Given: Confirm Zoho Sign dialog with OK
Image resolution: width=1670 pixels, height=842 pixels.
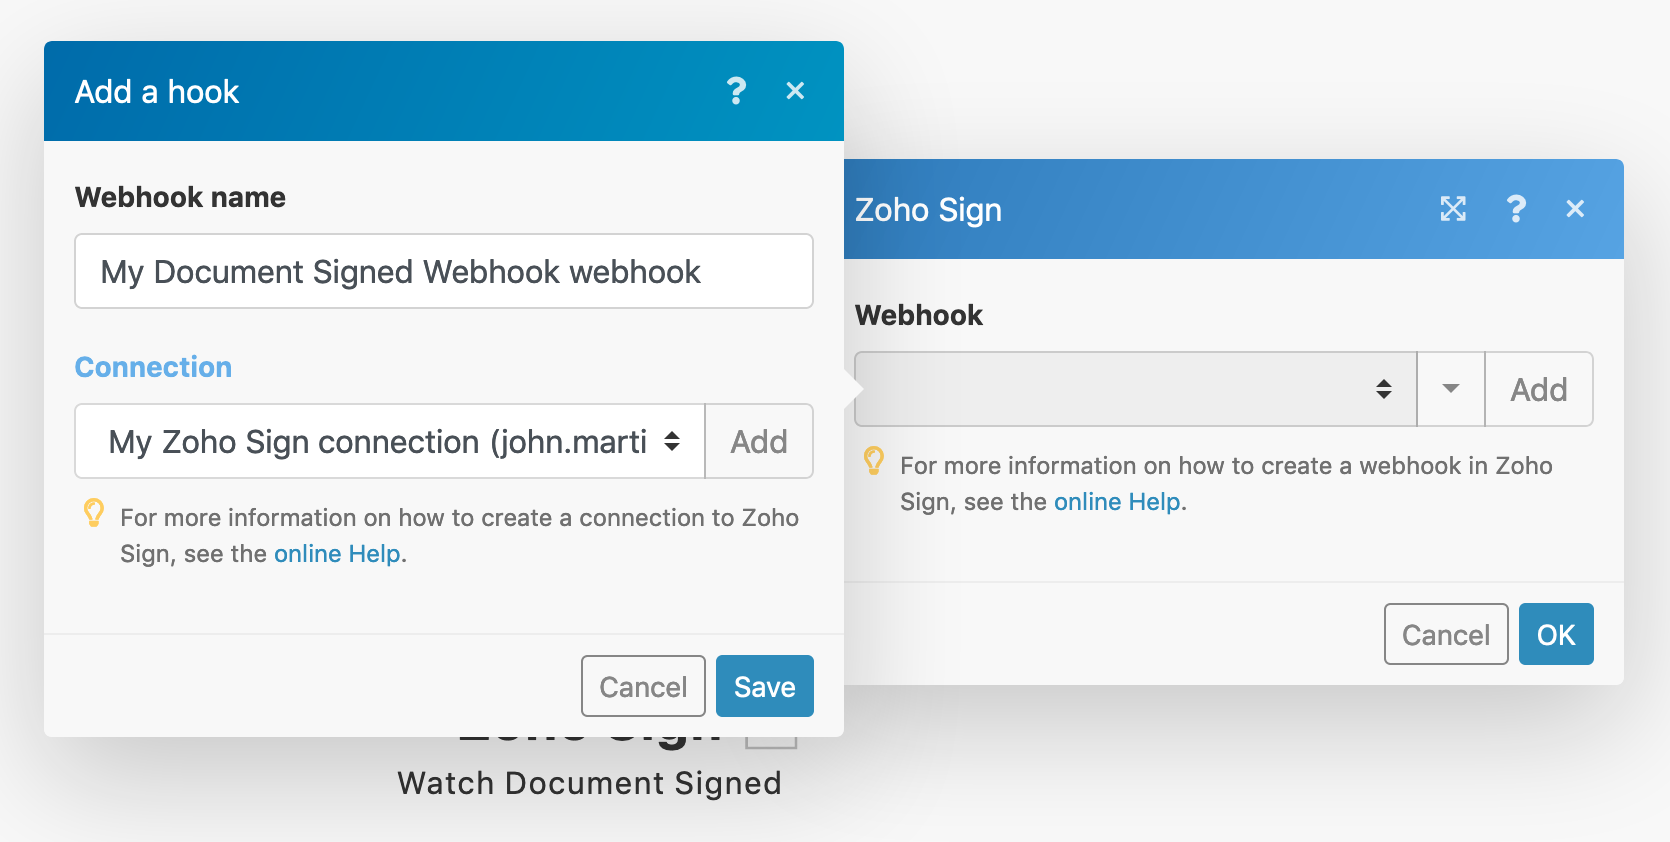Looking at the screenshot, I should coord(1555,634).
